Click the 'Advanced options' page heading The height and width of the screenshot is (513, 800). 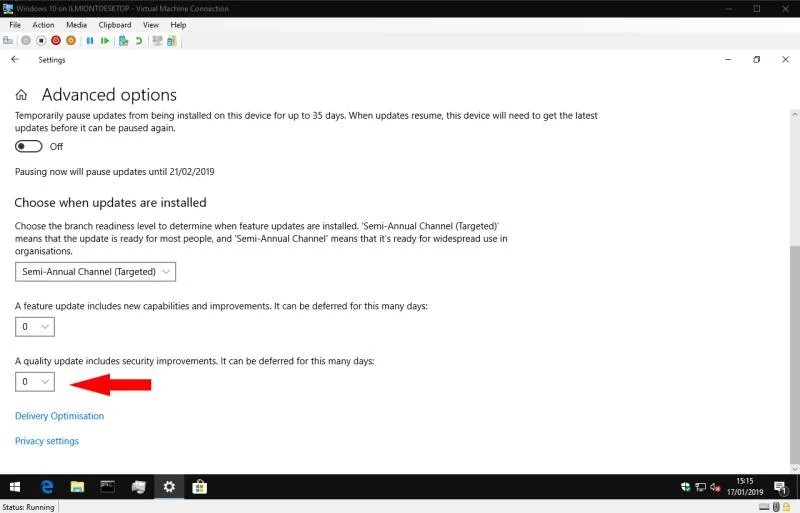[x=109, y=95]
